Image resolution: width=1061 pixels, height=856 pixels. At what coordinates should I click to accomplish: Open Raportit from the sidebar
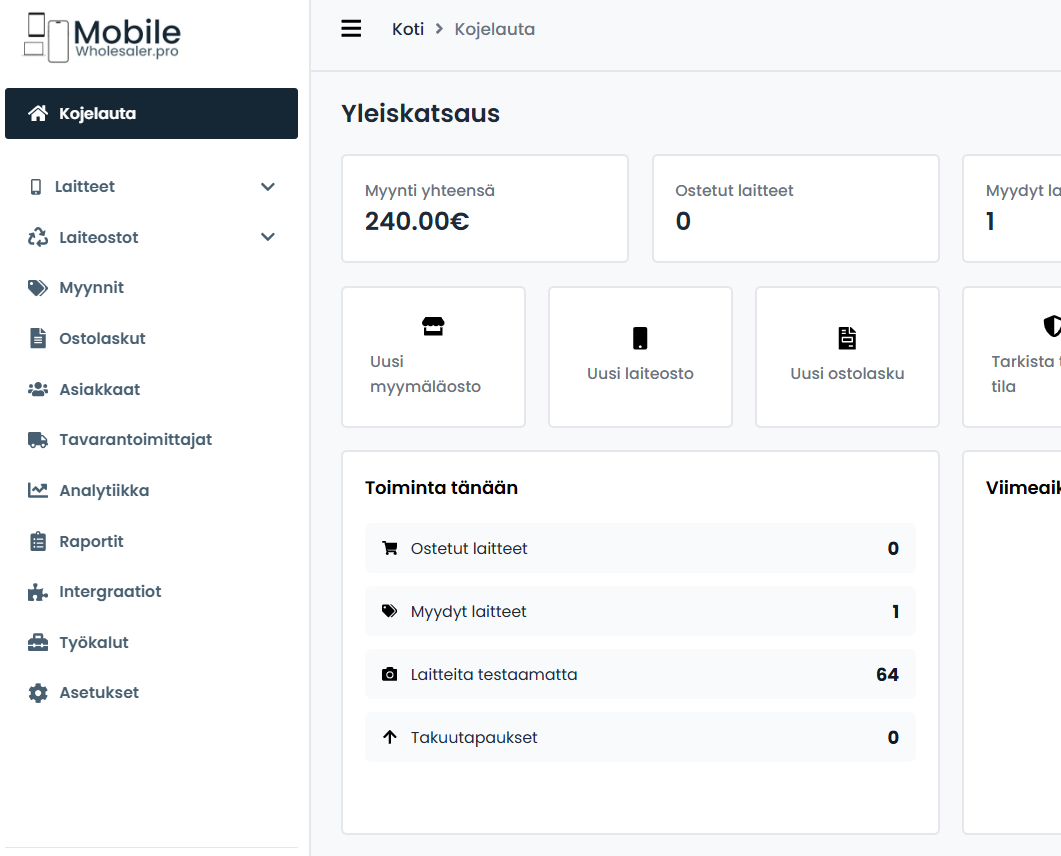click(91, 542)
